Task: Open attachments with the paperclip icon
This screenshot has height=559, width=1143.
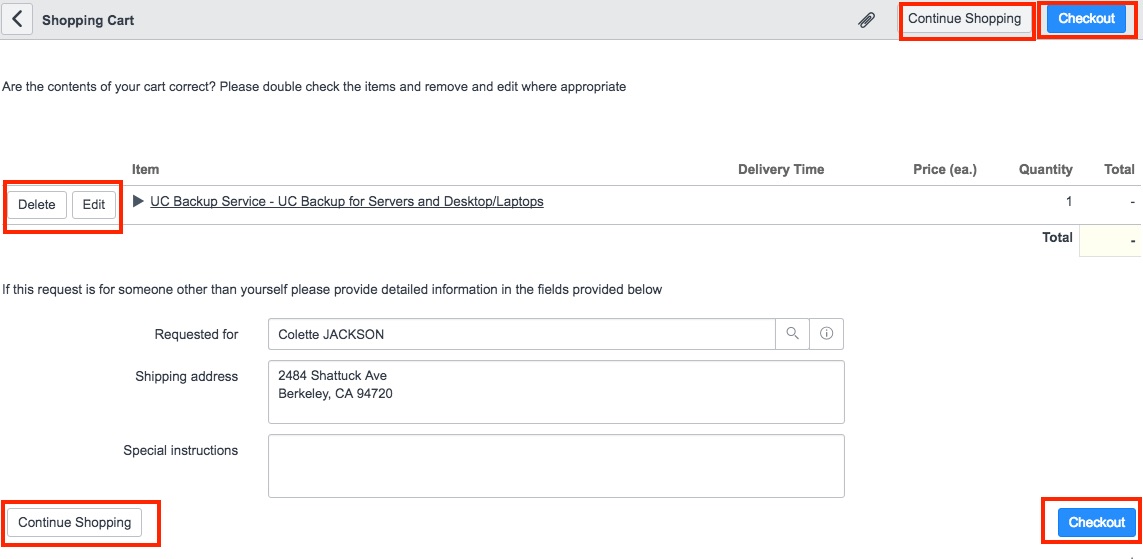Action: pyautogui.click(x=867, y=20)
